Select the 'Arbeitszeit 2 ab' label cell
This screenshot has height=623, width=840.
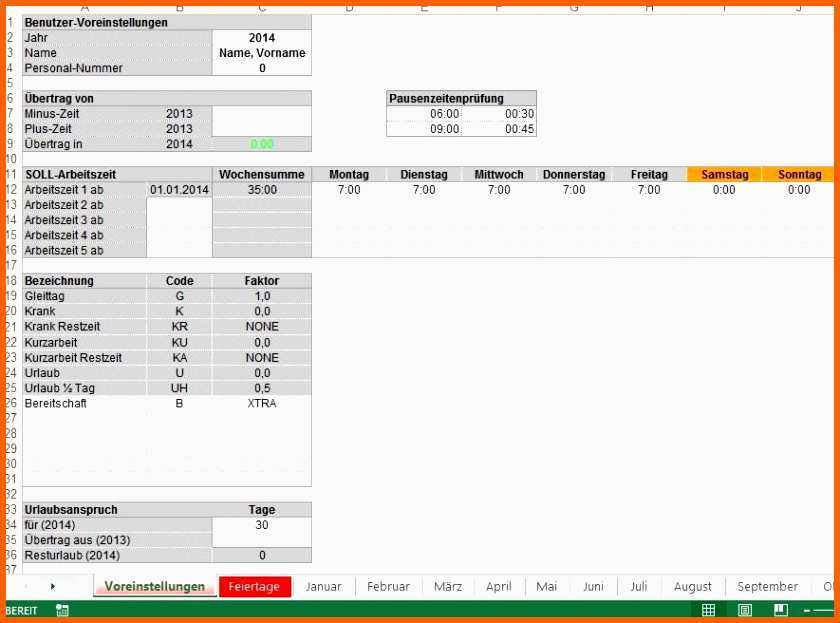(85, 205)
